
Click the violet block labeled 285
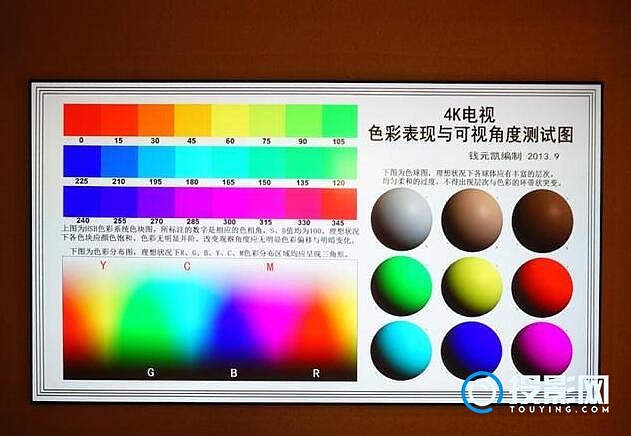point(193,203)
